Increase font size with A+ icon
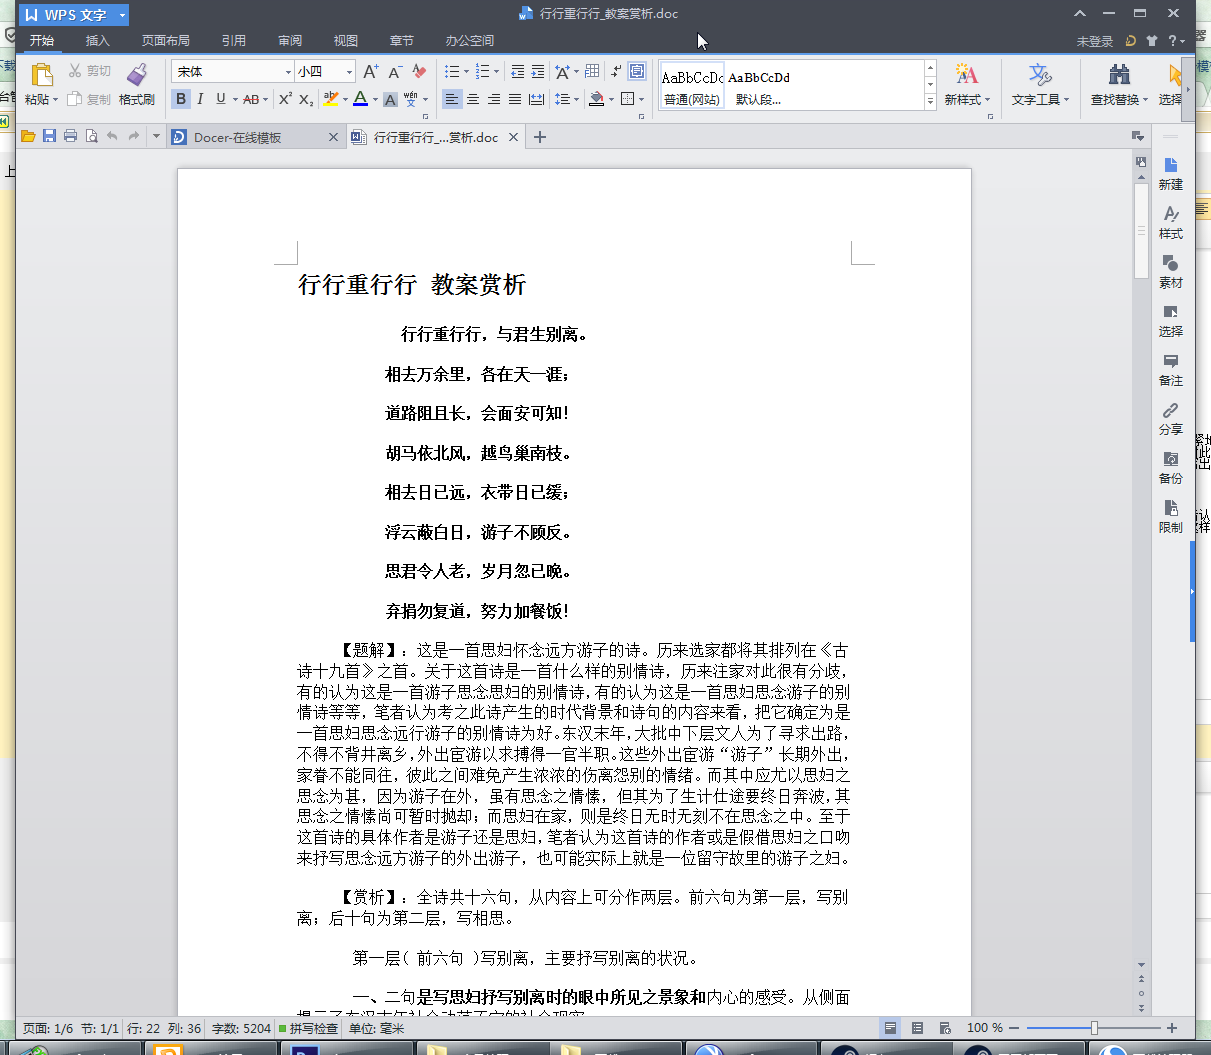The height and width of the screenshot is (1055, 1211). tap(371, 71)
